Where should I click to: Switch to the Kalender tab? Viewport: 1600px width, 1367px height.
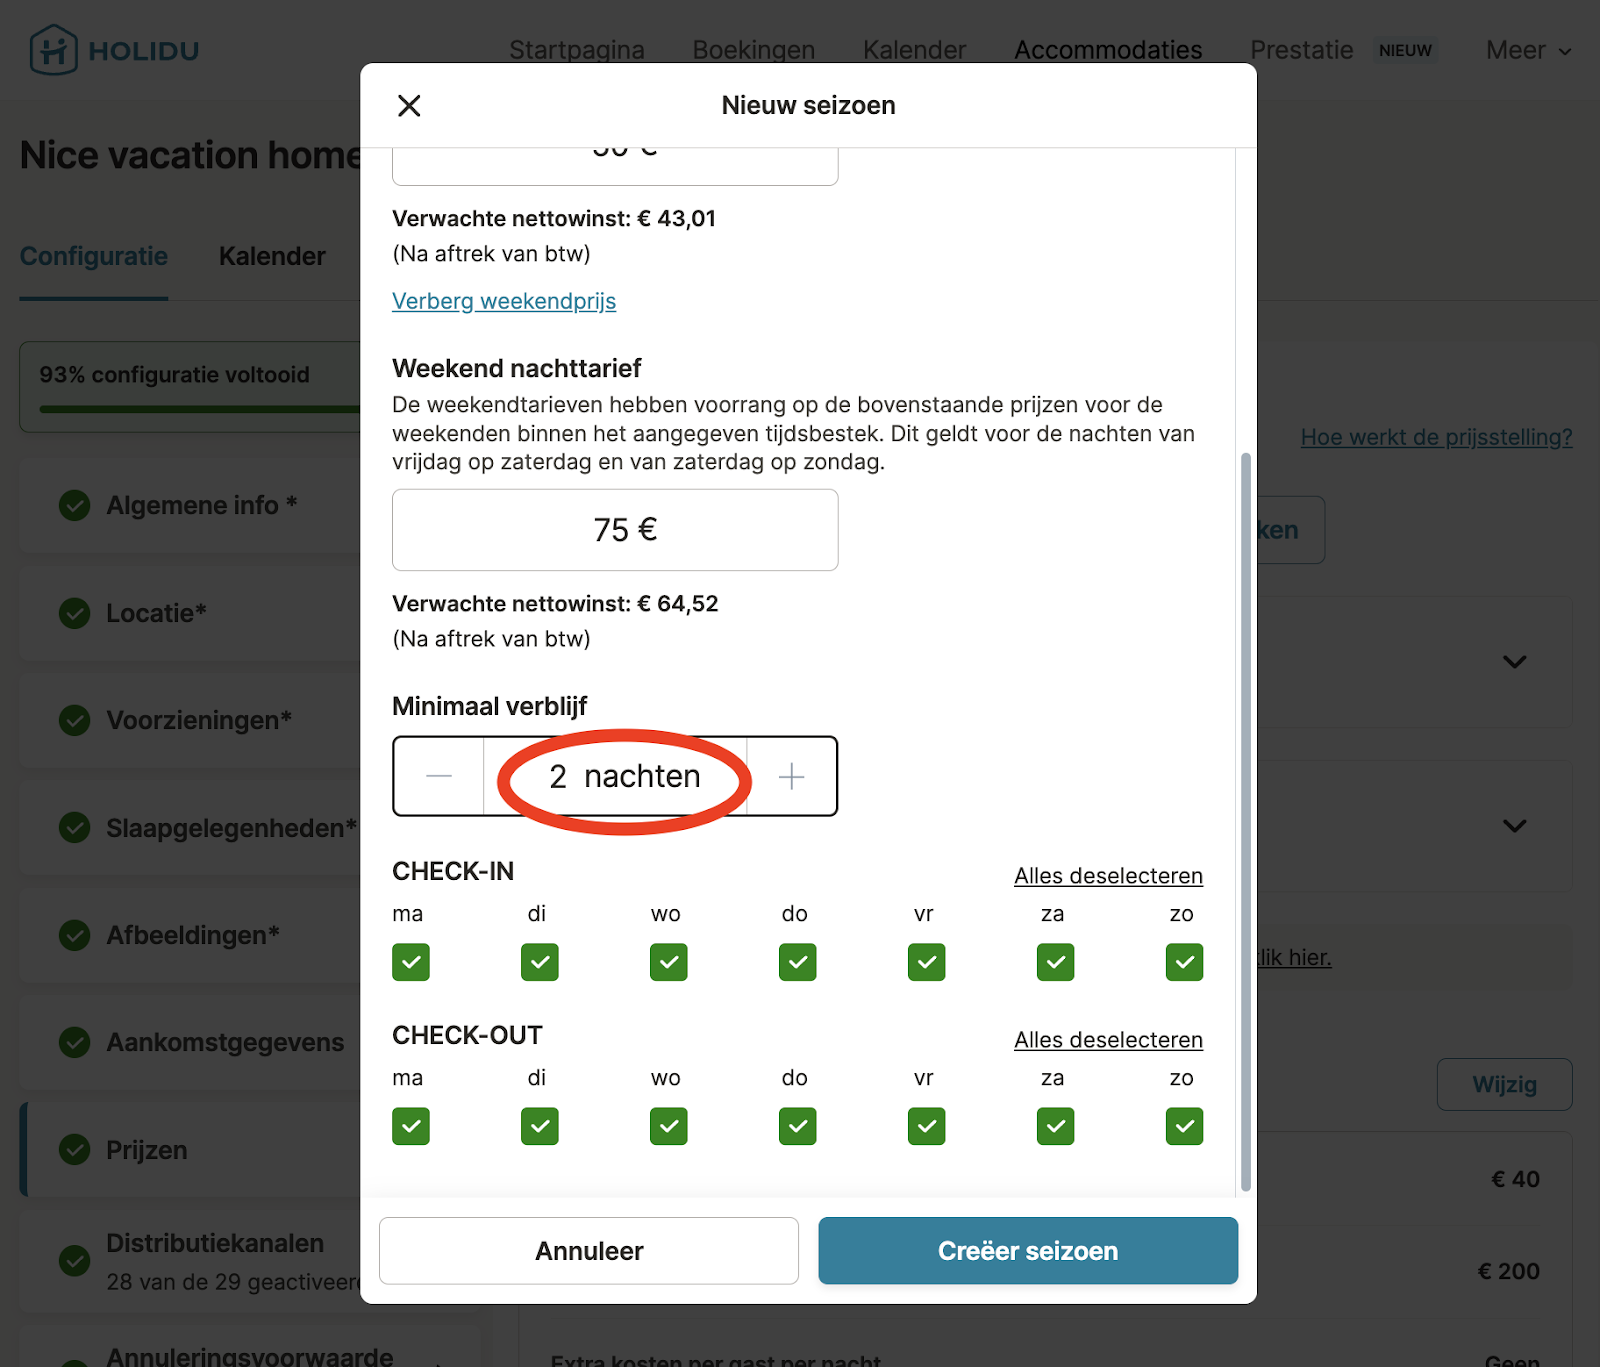[272, 256]
